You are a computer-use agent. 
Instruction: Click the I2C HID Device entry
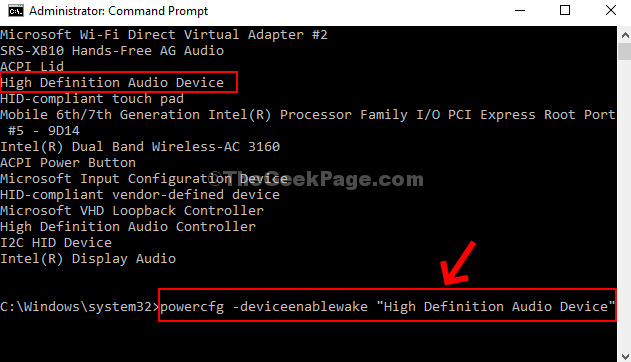[56, 243]
